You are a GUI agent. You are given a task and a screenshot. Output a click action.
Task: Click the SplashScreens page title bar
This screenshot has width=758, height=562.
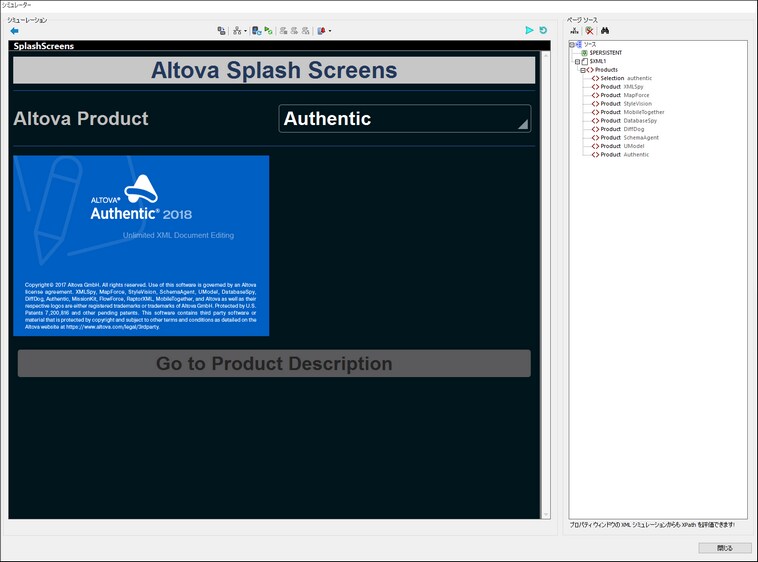[x=279, y=46]
